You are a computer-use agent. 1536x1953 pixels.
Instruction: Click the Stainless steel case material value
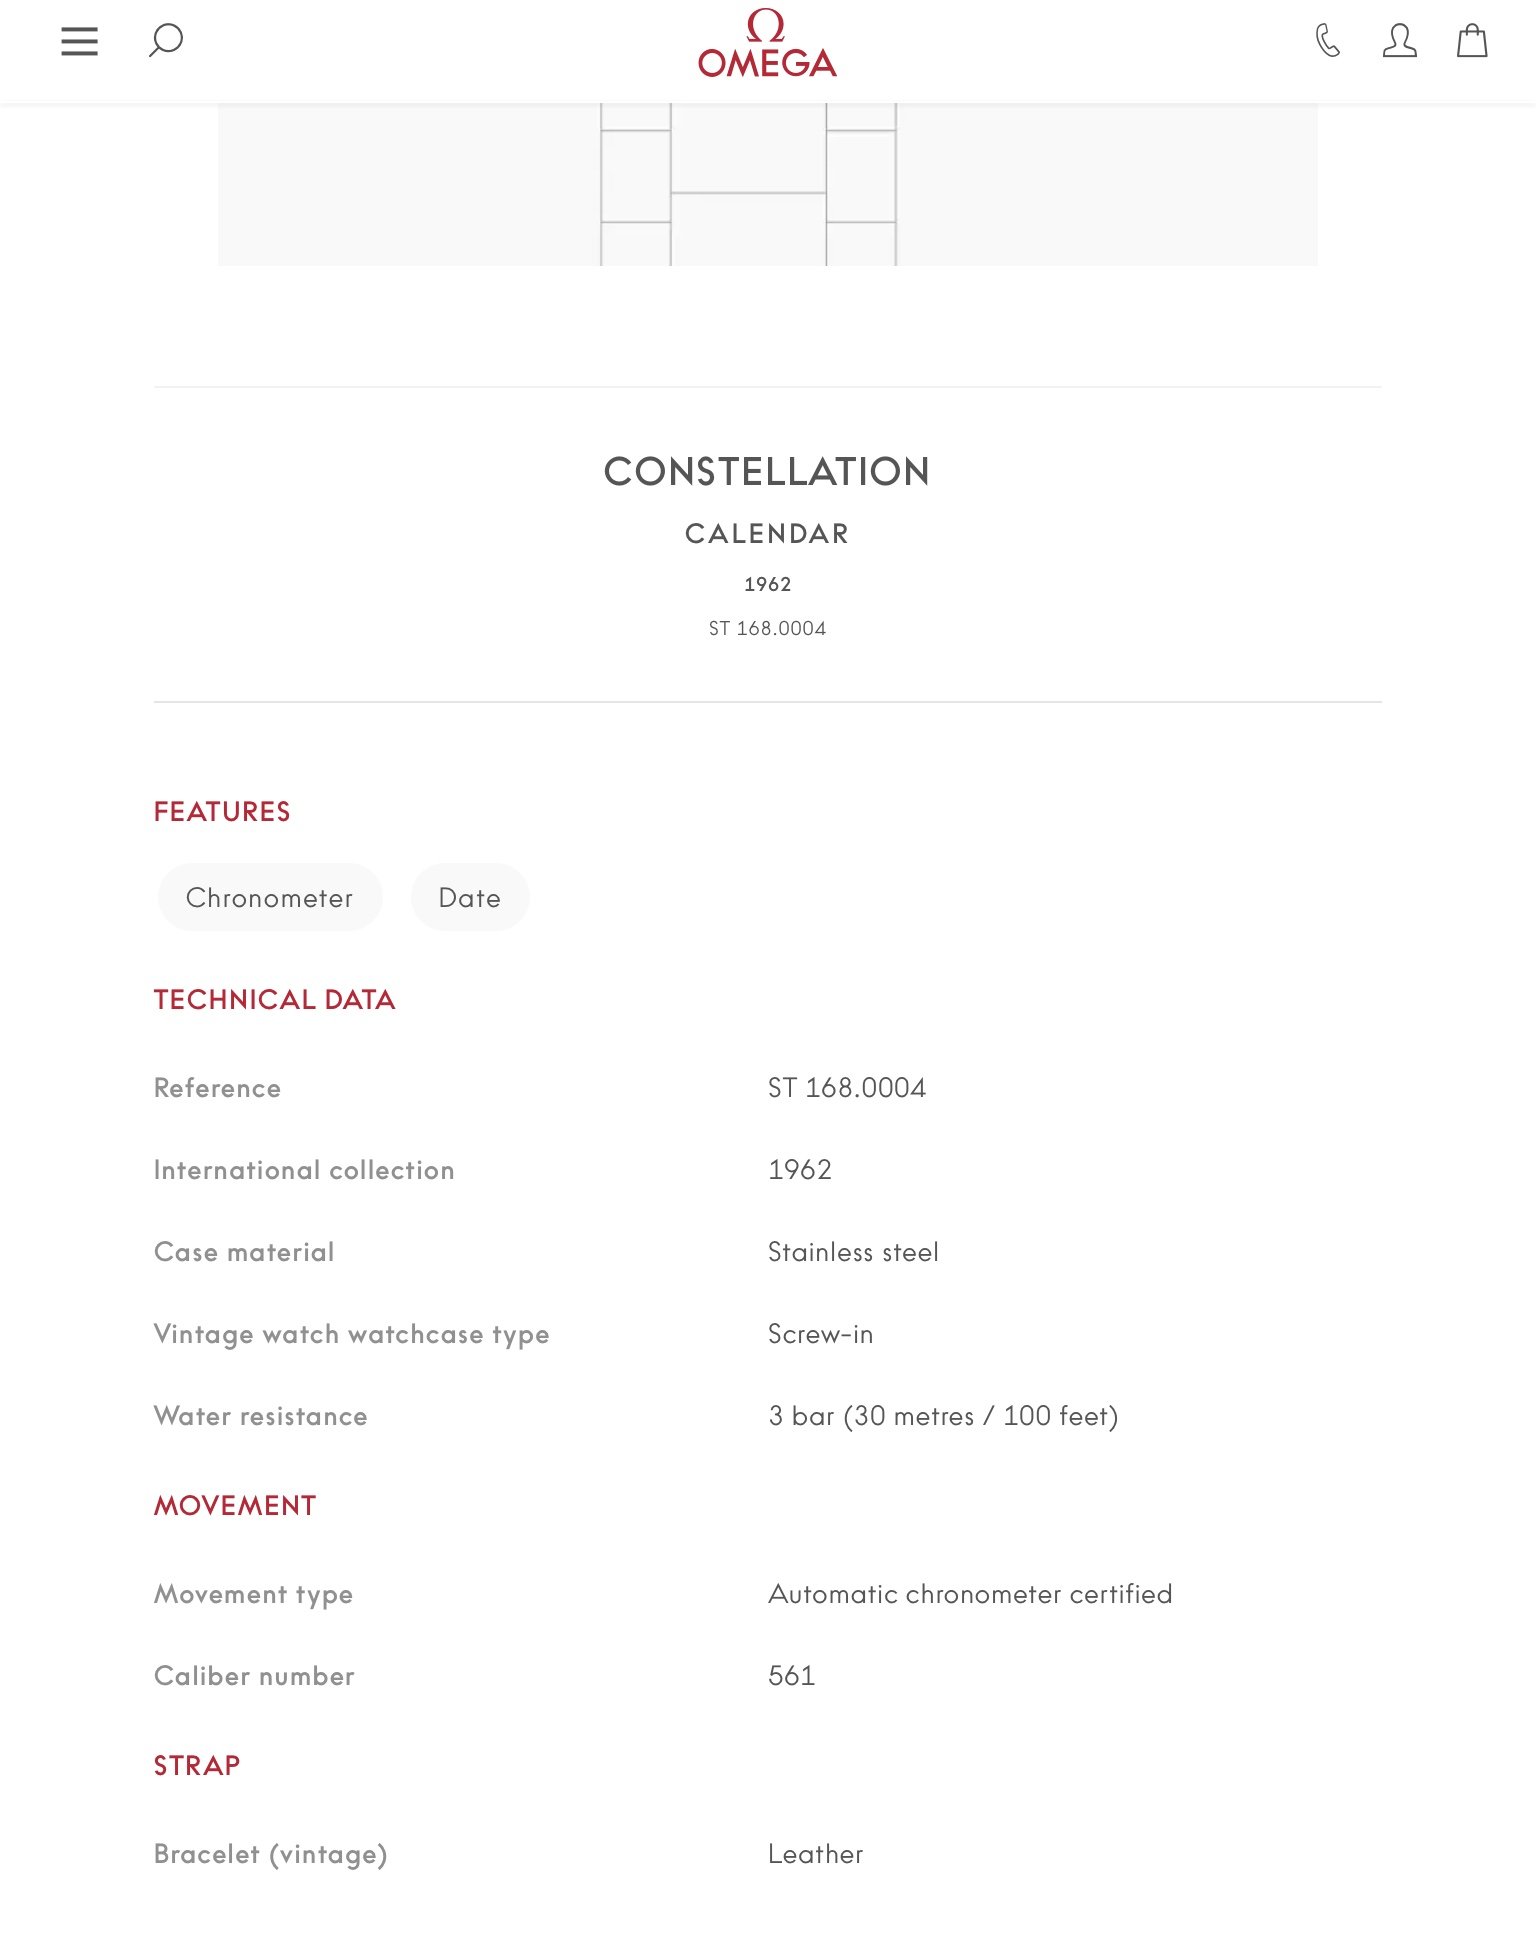click(853, 1251)
